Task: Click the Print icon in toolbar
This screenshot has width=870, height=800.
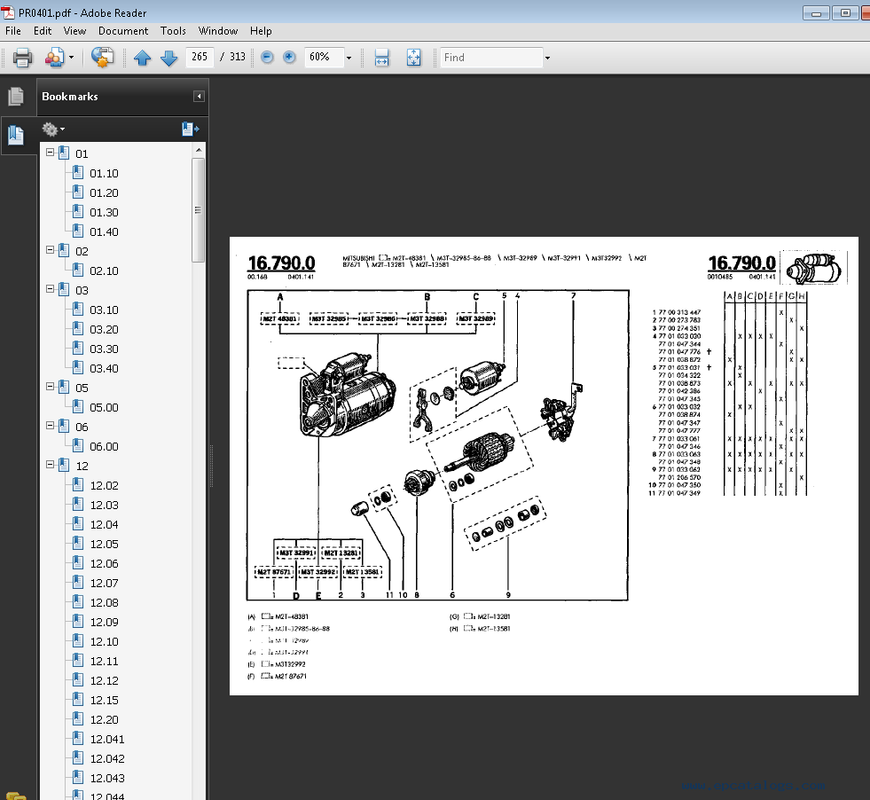Action: pyautogui.click(x=22, y=57)
